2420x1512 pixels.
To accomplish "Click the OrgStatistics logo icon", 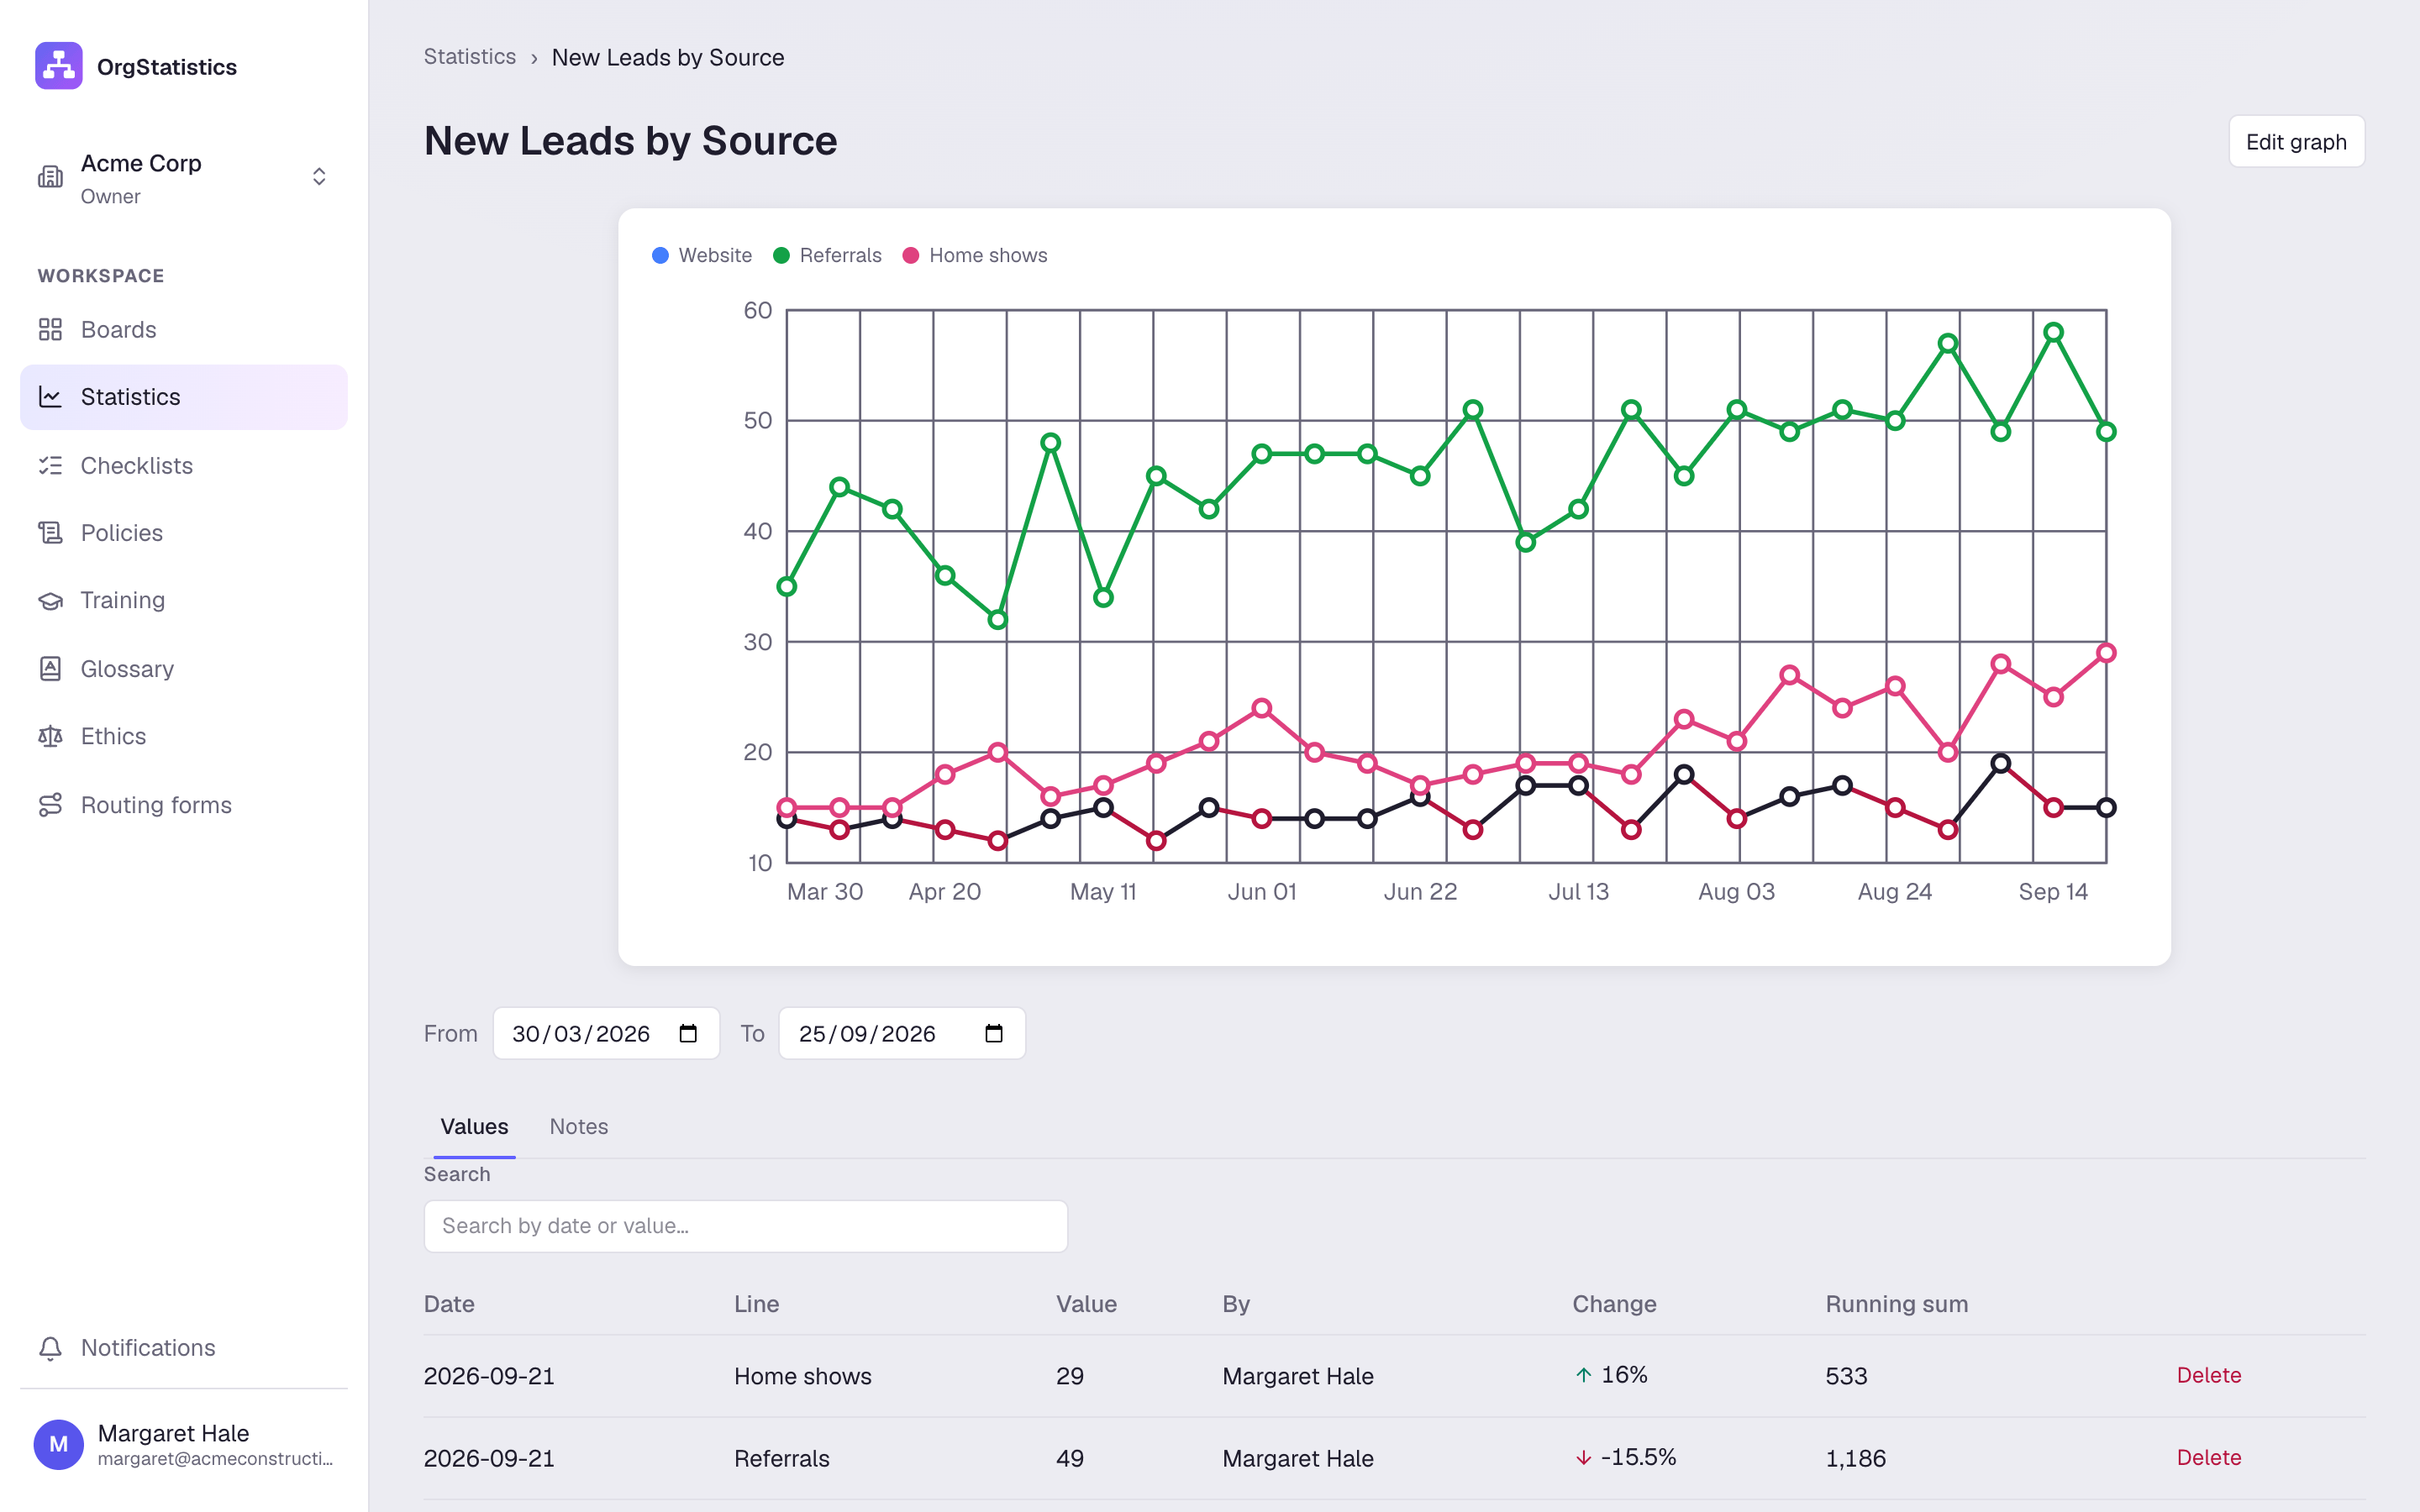I will click(59, 66).
